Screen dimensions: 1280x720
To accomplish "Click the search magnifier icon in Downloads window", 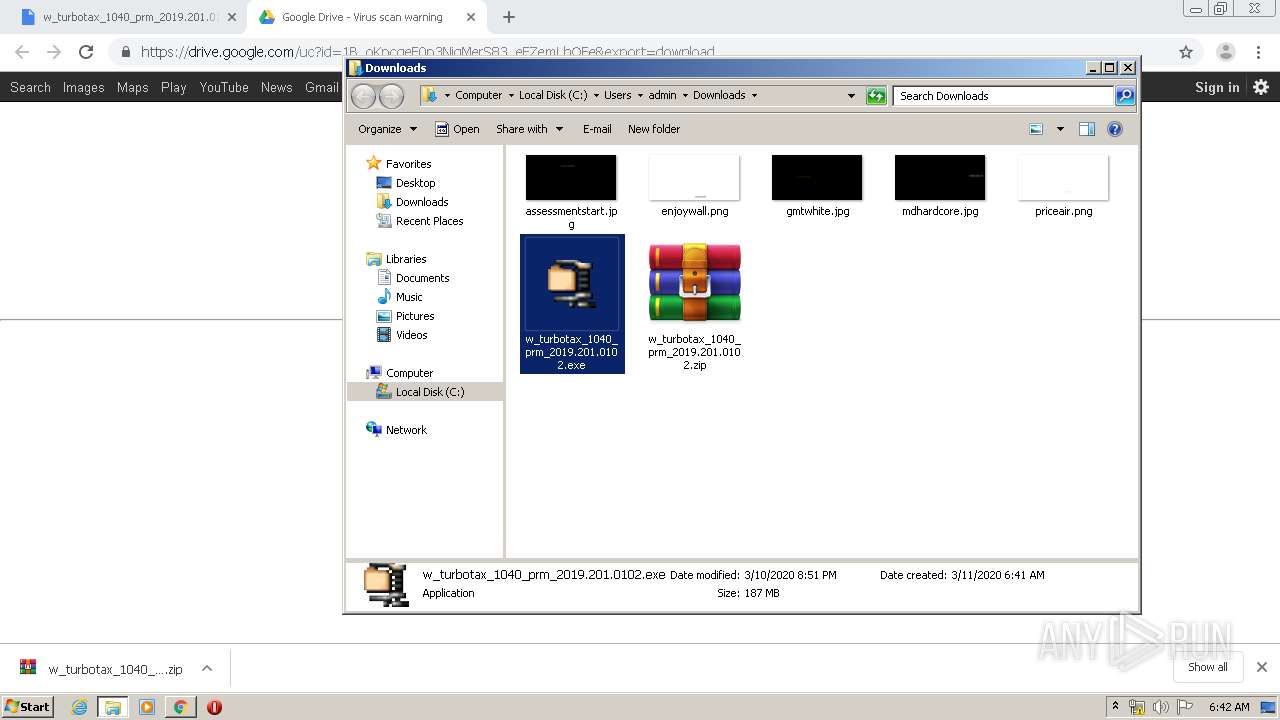I will point(1125,96).
